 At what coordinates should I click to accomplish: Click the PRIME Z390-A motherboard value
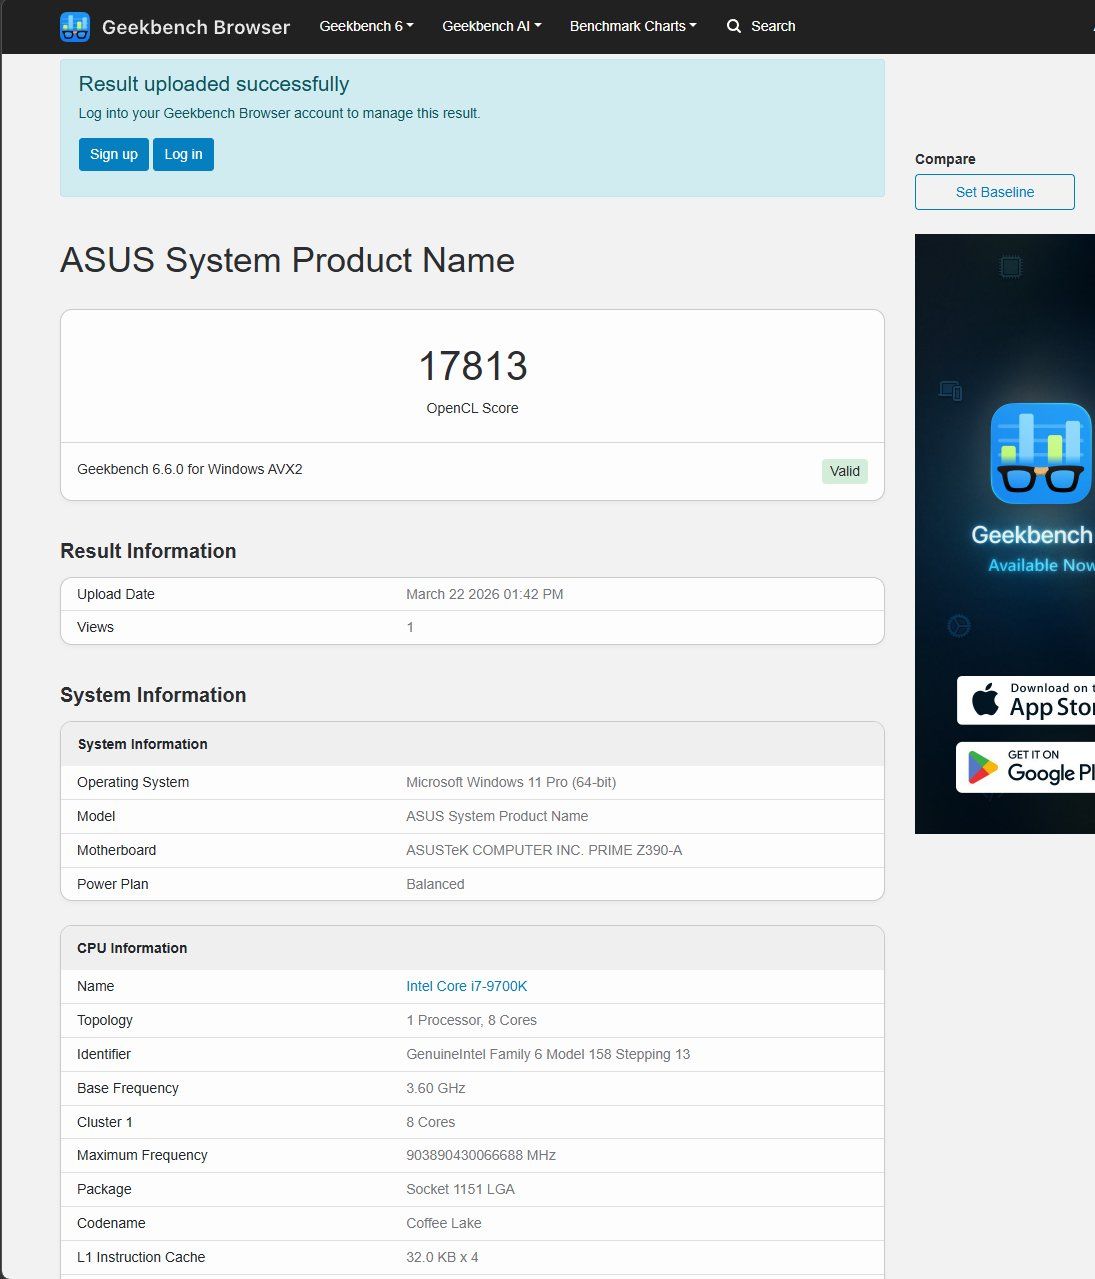(544, 850)
